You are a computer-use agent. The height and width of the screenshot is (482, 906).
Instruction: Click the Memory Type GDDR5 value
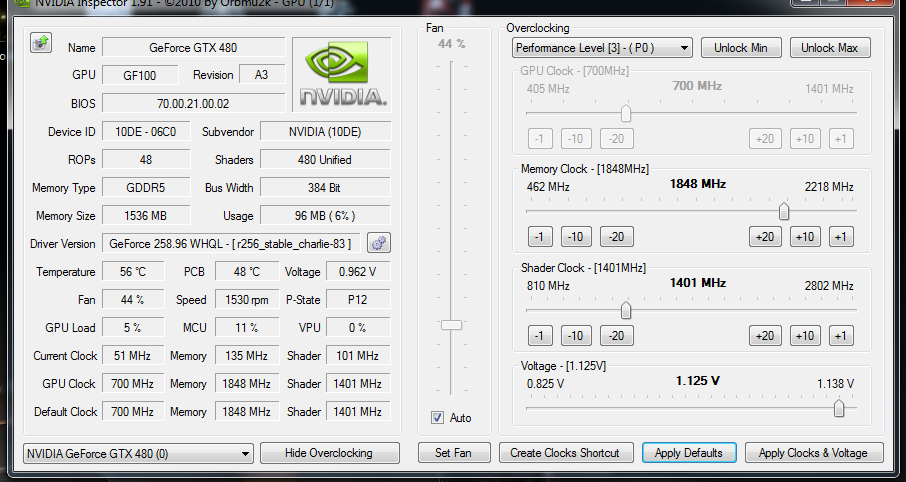point(146,187)
